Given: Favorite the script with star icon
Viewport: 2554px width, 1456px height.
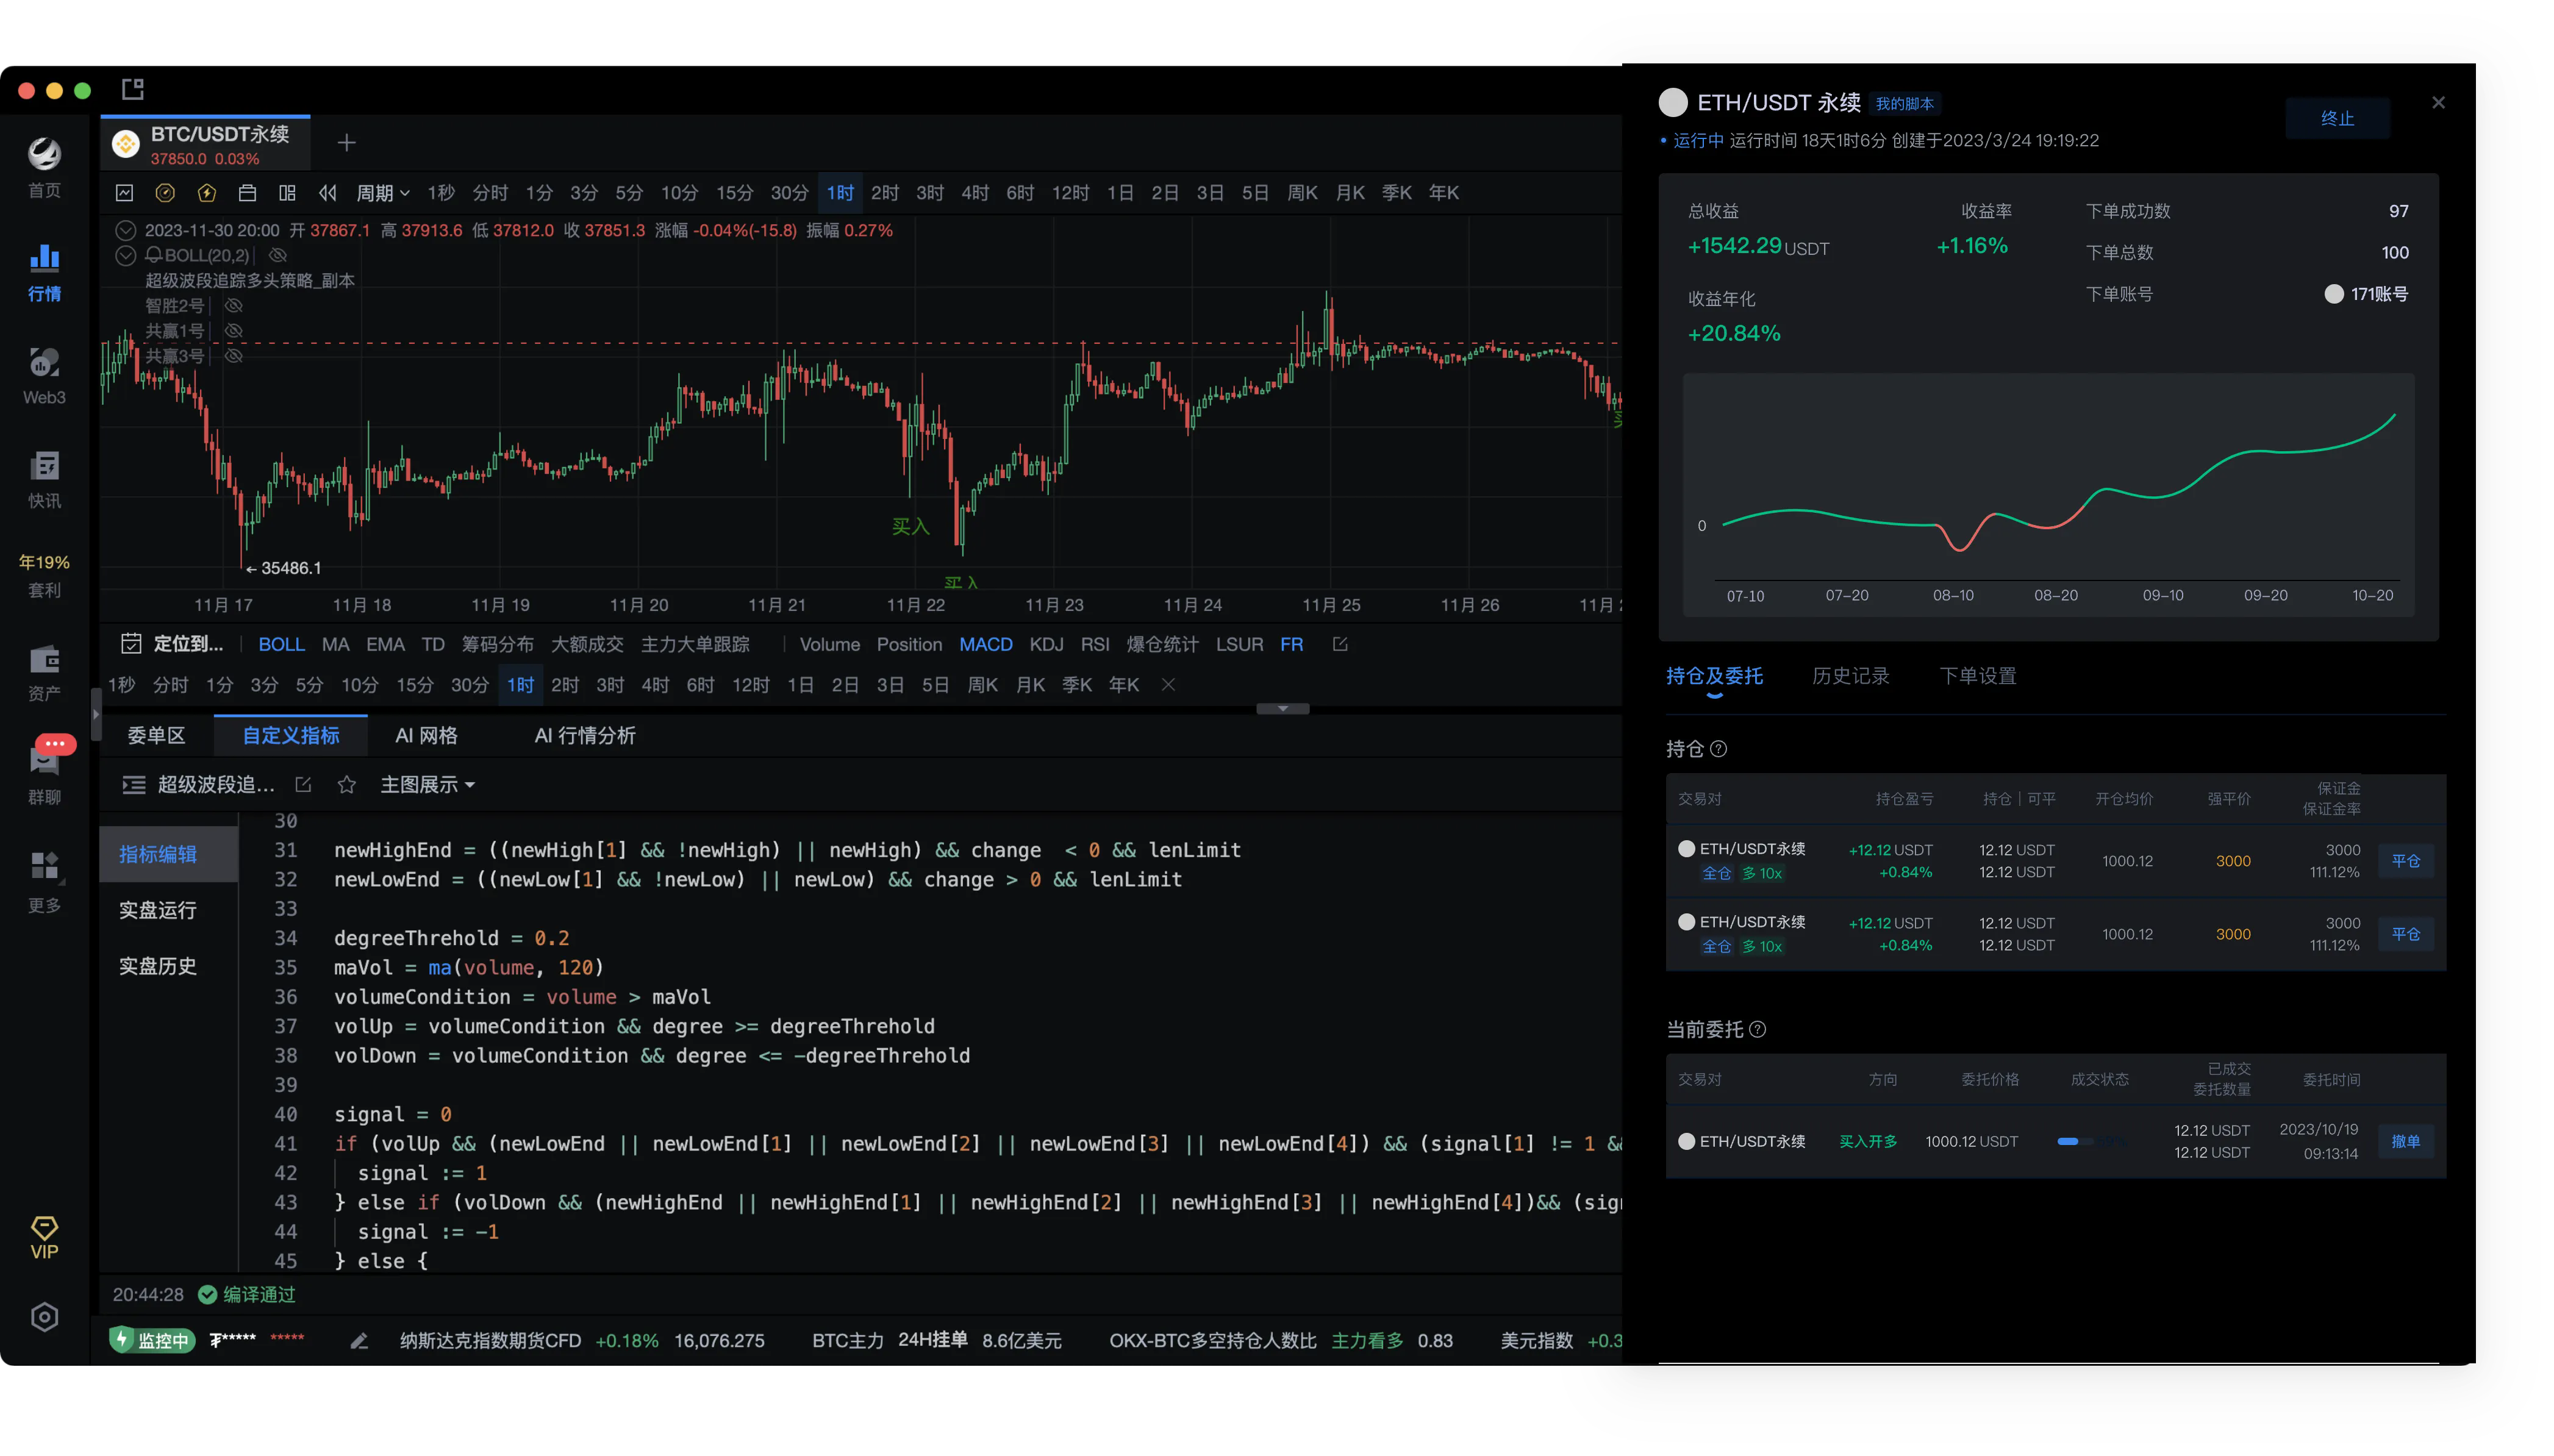Looking at the screenshot, I should click(346, 784).
